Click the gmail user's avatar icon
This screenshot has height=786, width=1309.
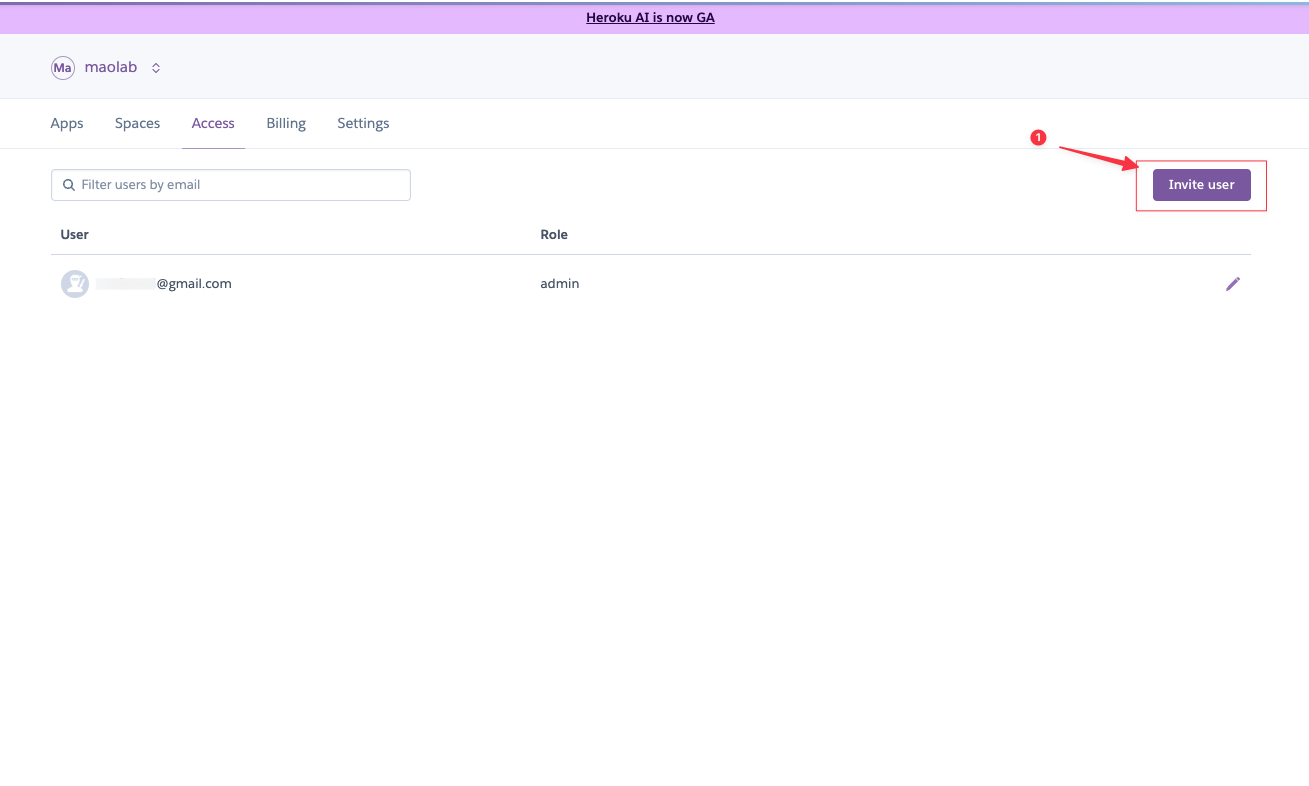pyautogui.click(x=75, y=284)
